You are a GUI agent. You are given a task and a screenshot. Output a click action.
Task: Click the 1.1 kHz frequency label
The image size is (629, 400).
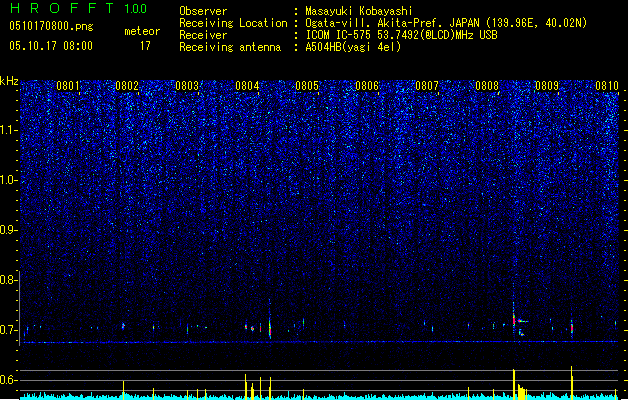point(9,130)
